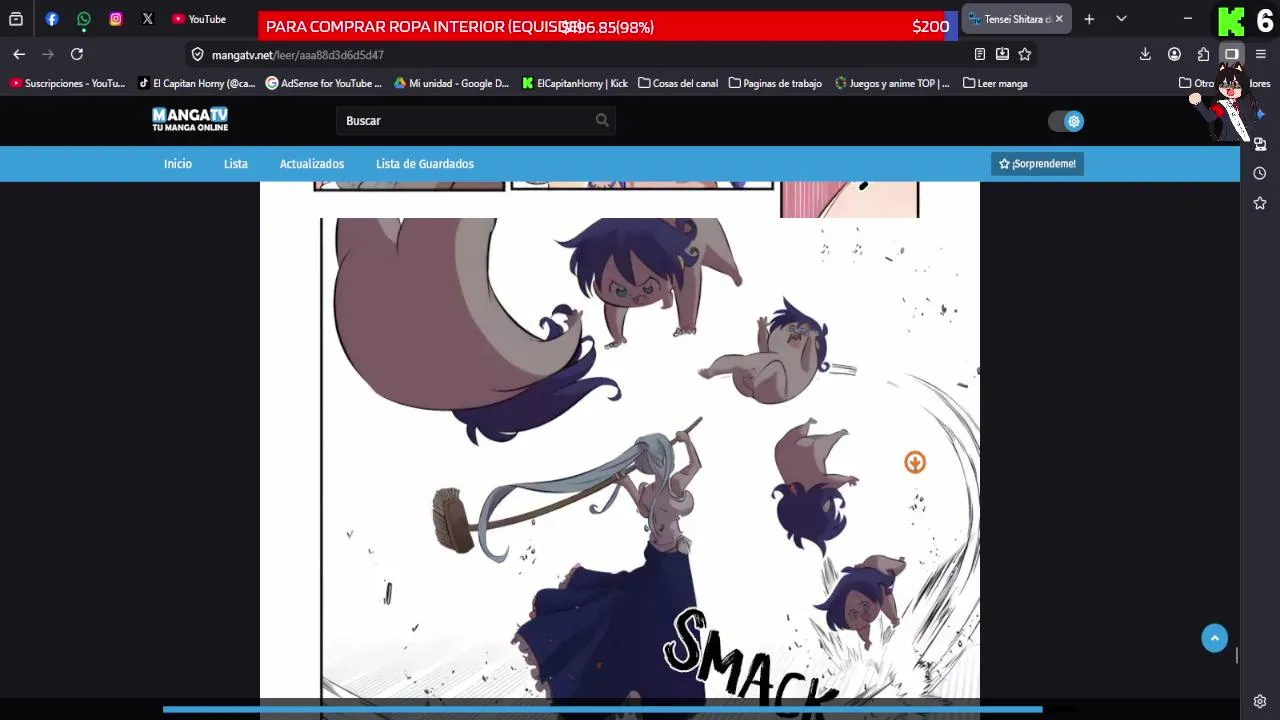Toggle reader view icon in address bar

[980, 55]
